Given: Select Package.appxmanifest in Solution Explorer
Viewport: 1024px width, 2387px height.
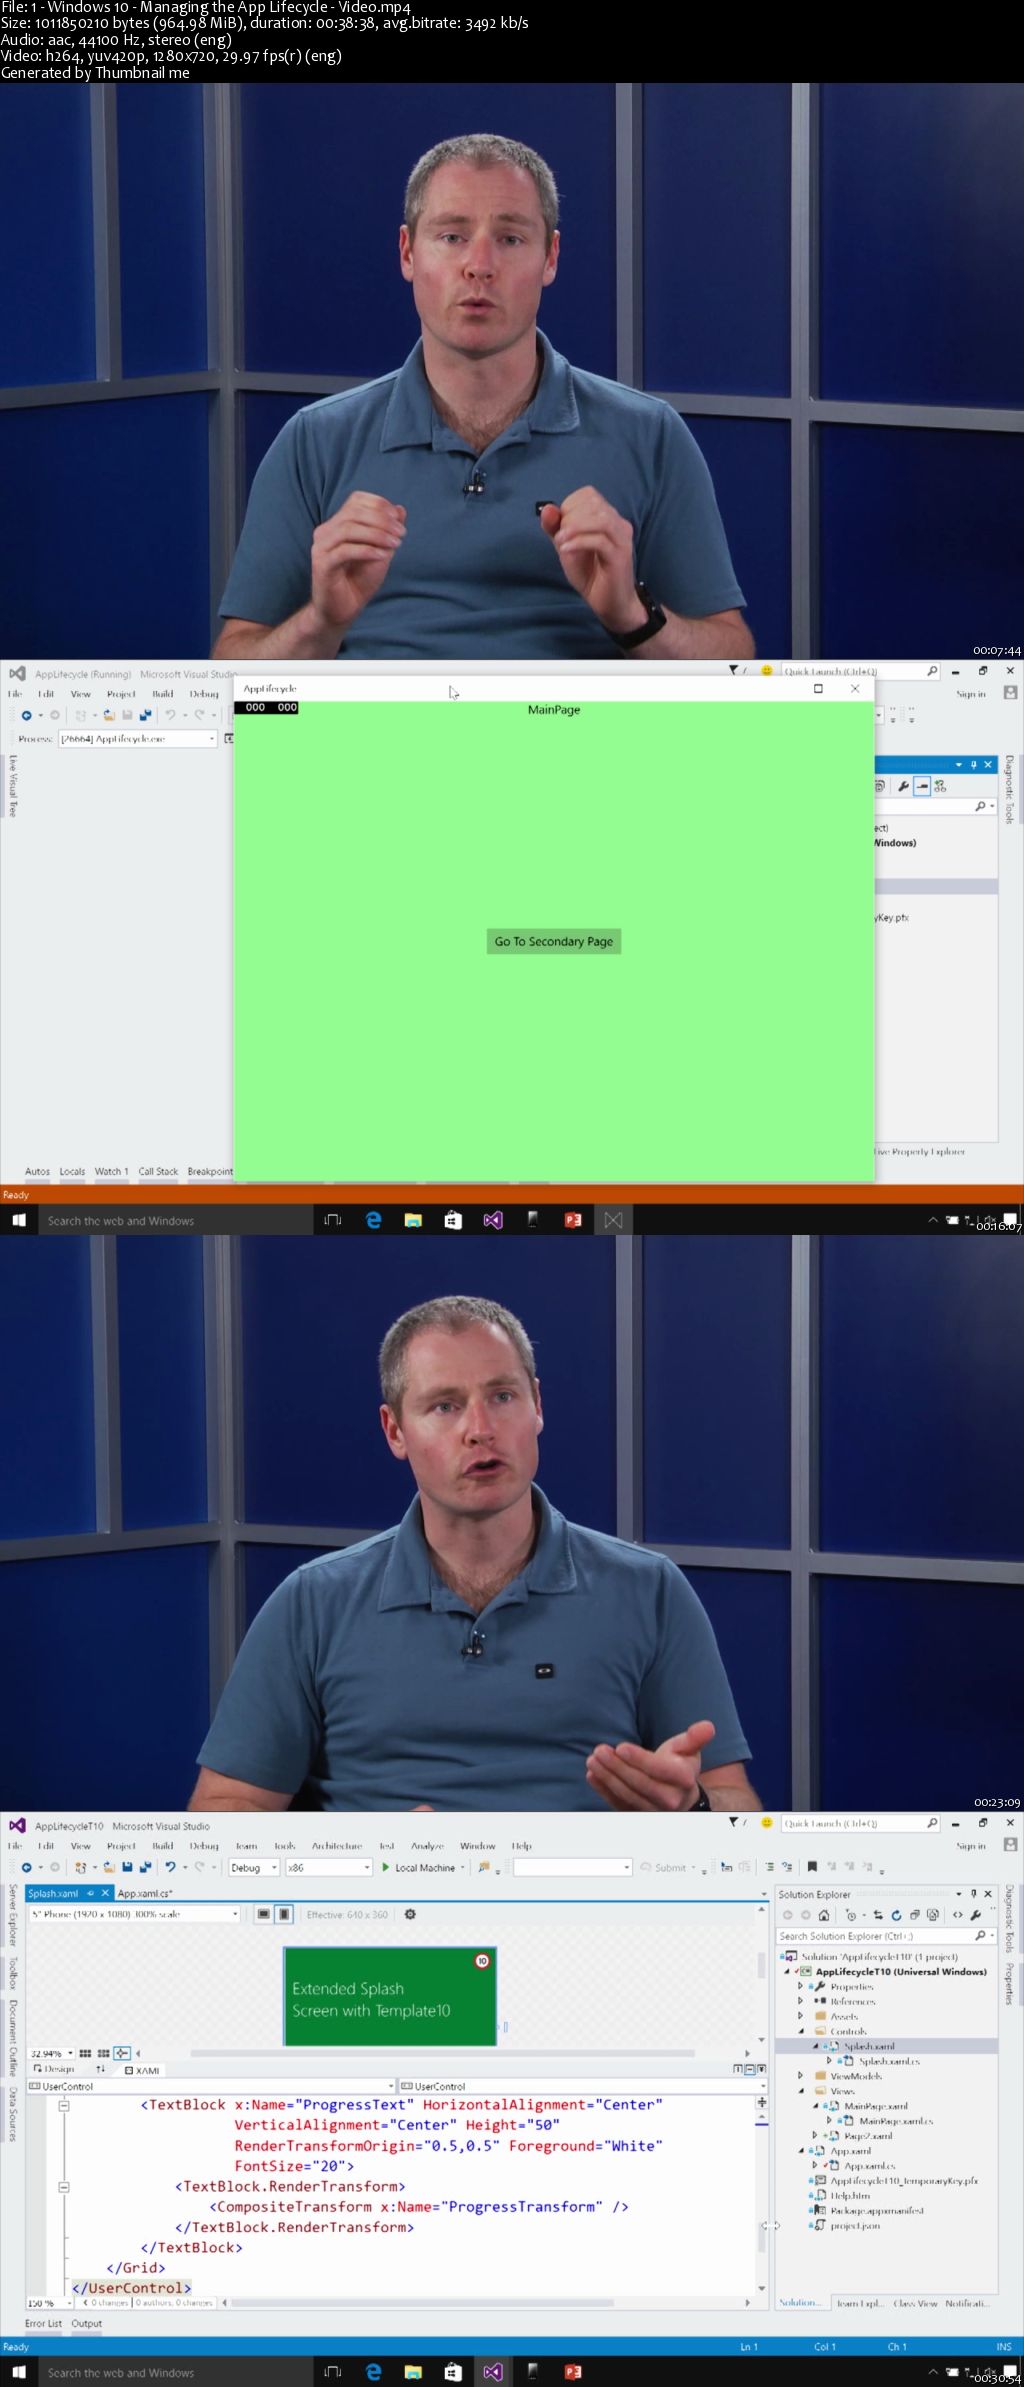Looking at the screenshot, I should coord(876,2210).
